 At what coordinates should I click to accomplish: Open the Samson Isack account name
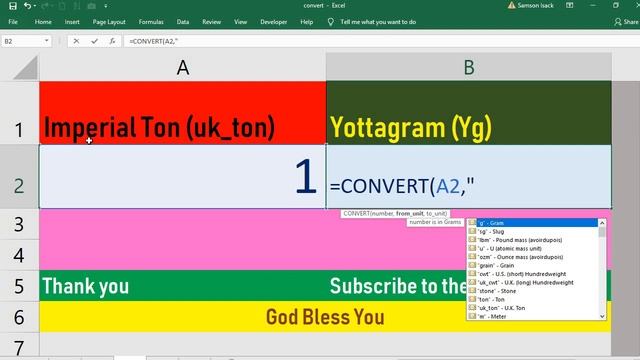tap(536, 5)
